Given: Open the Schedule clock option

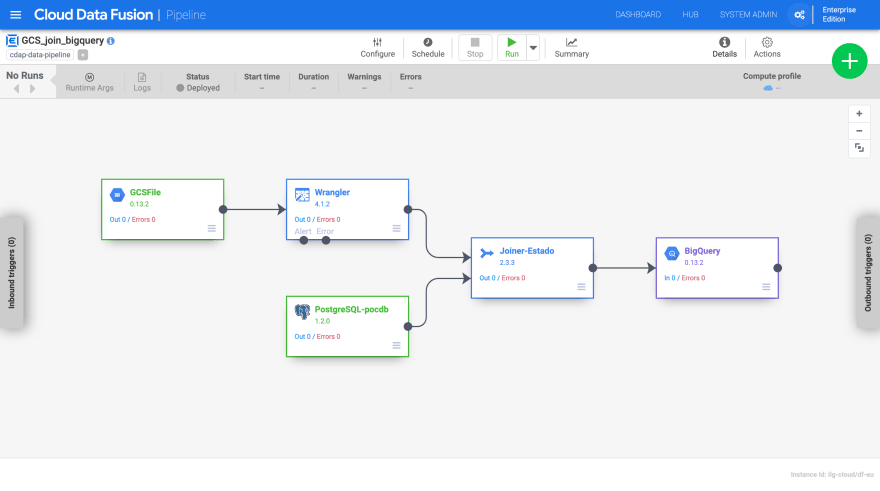Looking at the screenshot, I should [x=428, y=48].
